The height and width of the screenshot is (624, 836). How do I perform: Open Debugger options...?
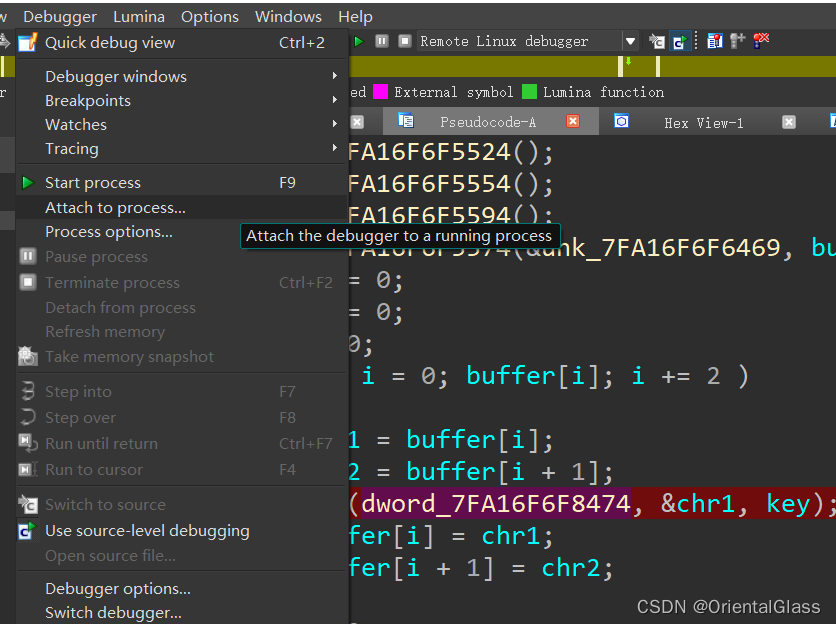pos(182,588)
